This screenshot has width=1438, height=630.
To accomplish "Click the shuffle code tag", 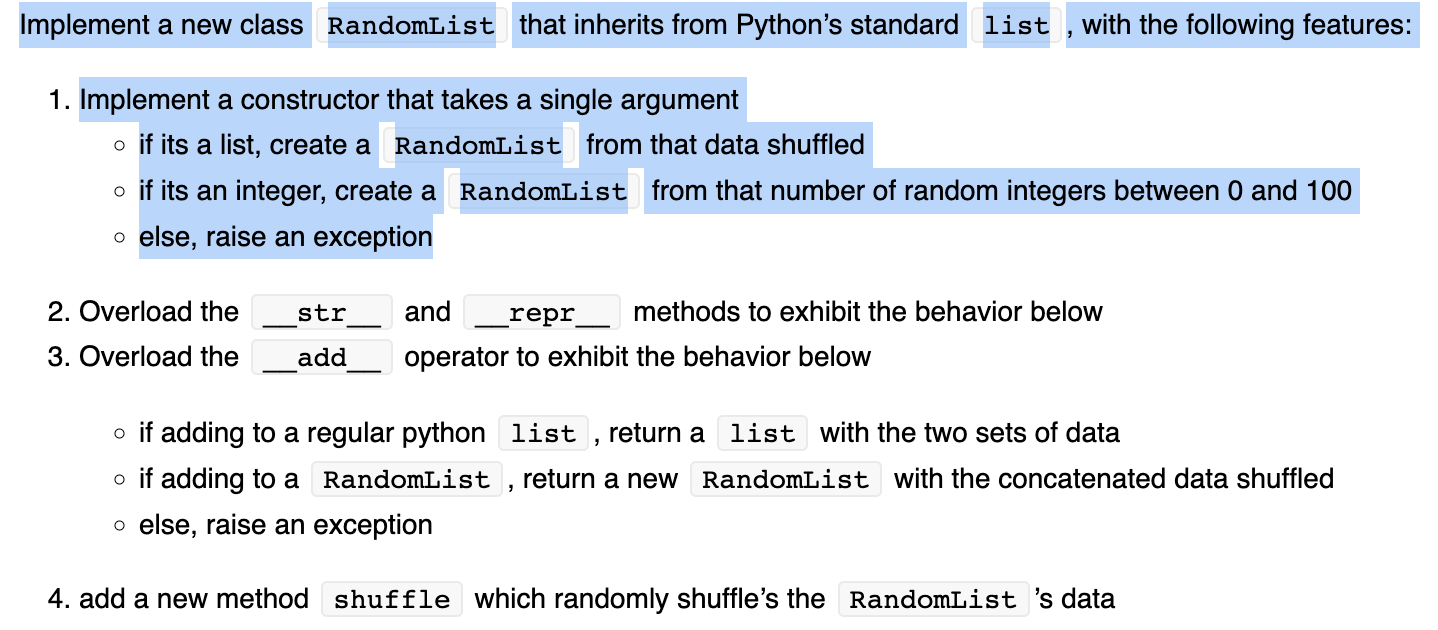I will point(392,599).
